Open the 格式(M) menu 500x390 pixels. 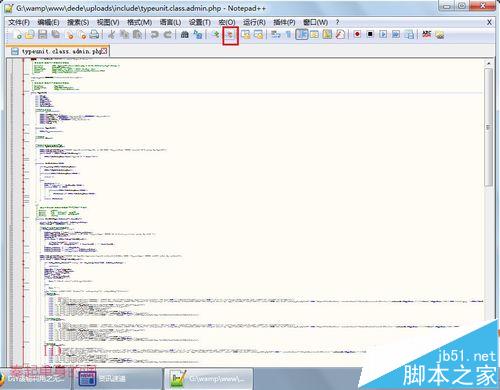[139, 22]
